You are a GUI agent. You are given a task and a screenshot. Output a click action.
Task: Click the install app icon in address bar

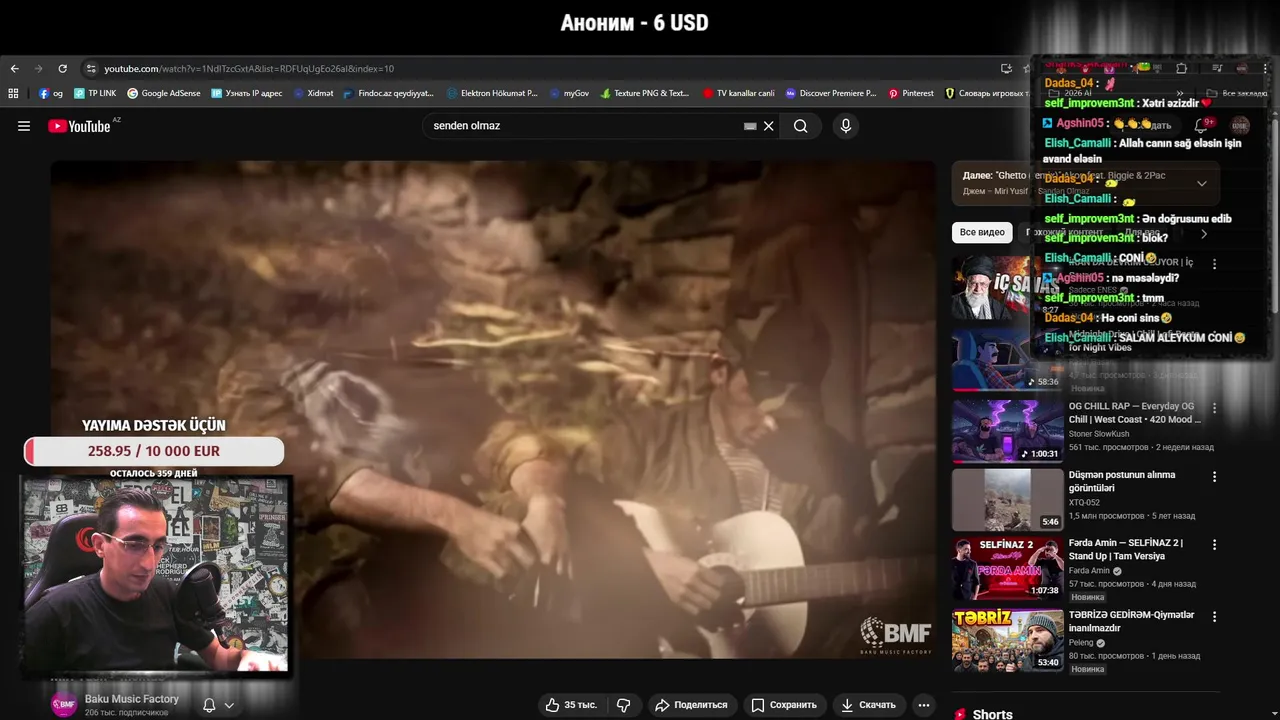1006,69
